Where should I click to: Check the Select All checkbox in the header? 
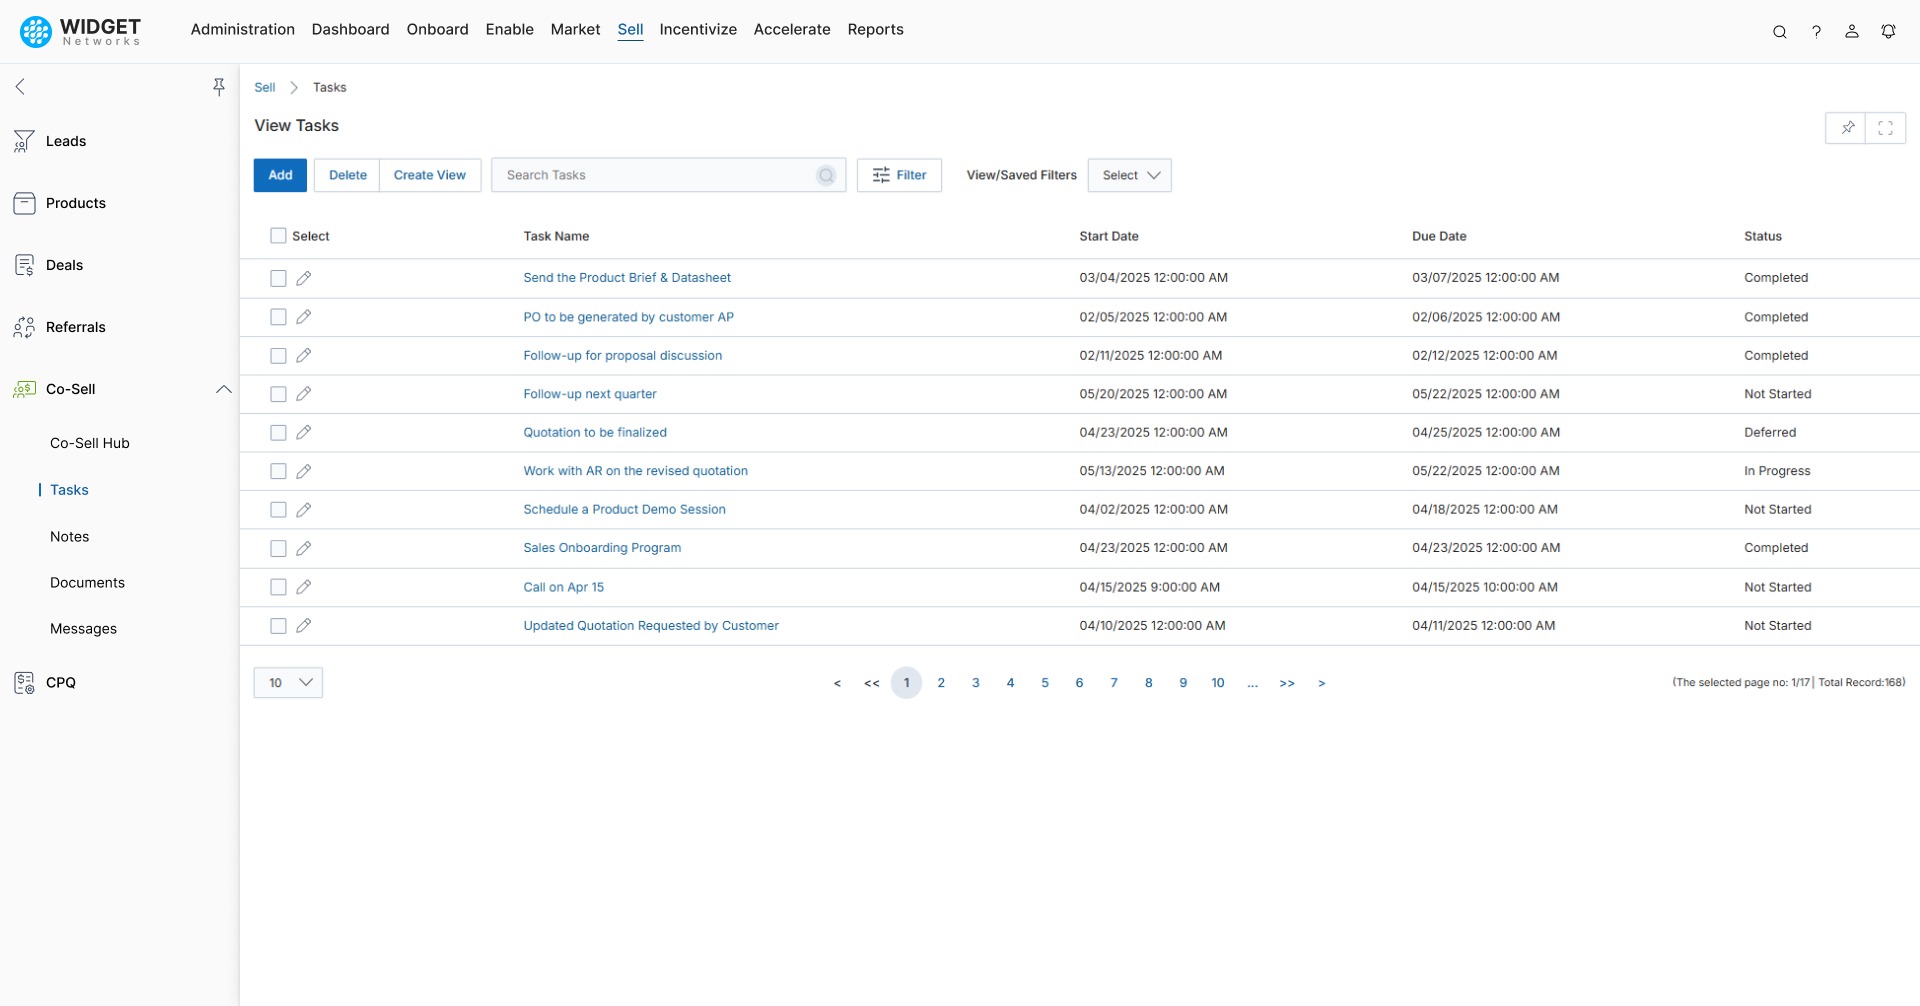[278, 235]
